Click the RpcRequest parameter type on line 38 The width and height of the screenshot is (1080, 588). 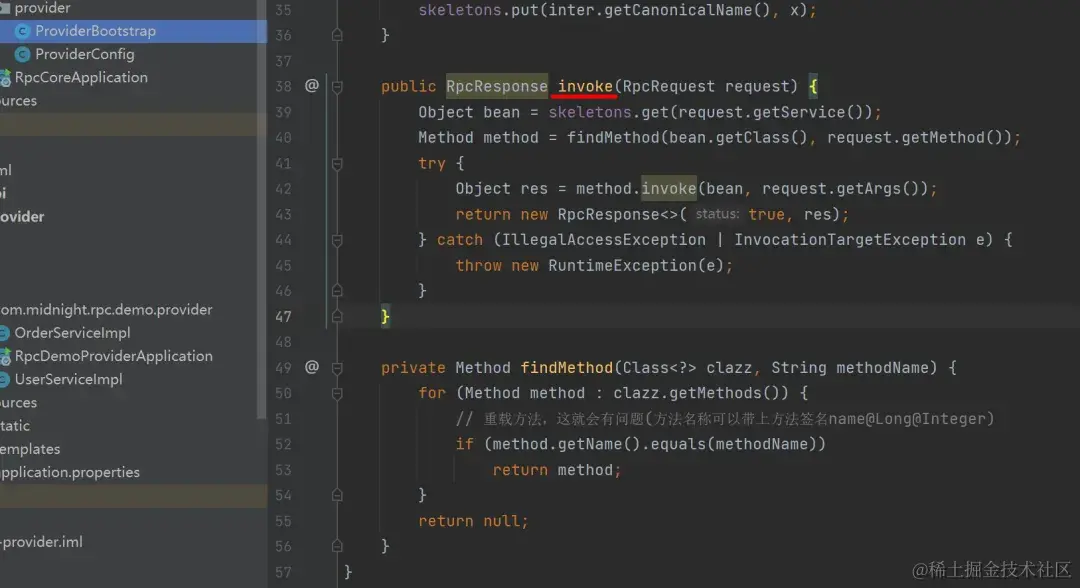(668, 86)
